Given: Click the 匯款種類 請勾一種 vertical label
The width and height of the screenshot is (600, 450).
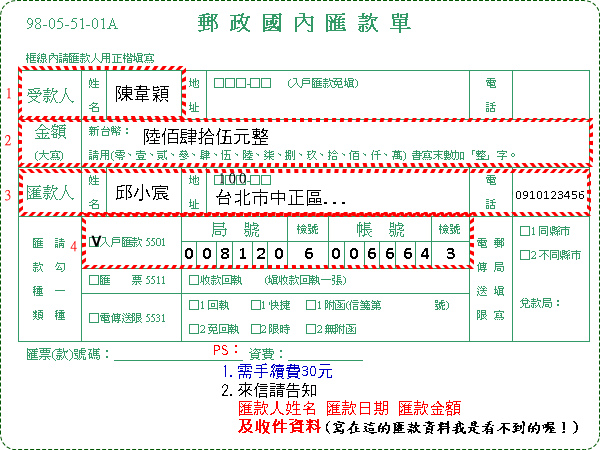Looking at the screenshot, I should 49,279.
